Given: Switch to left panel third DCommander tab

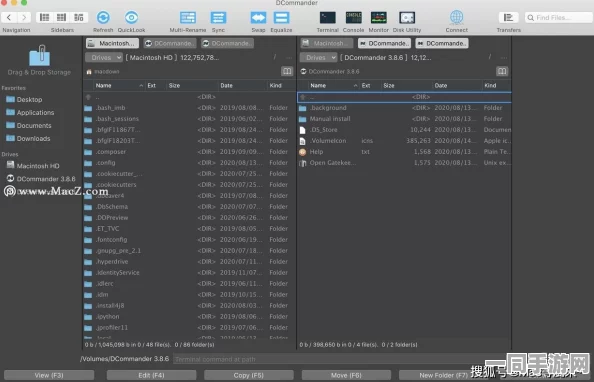Looking at the screenshot, I should tap(227, 43).
